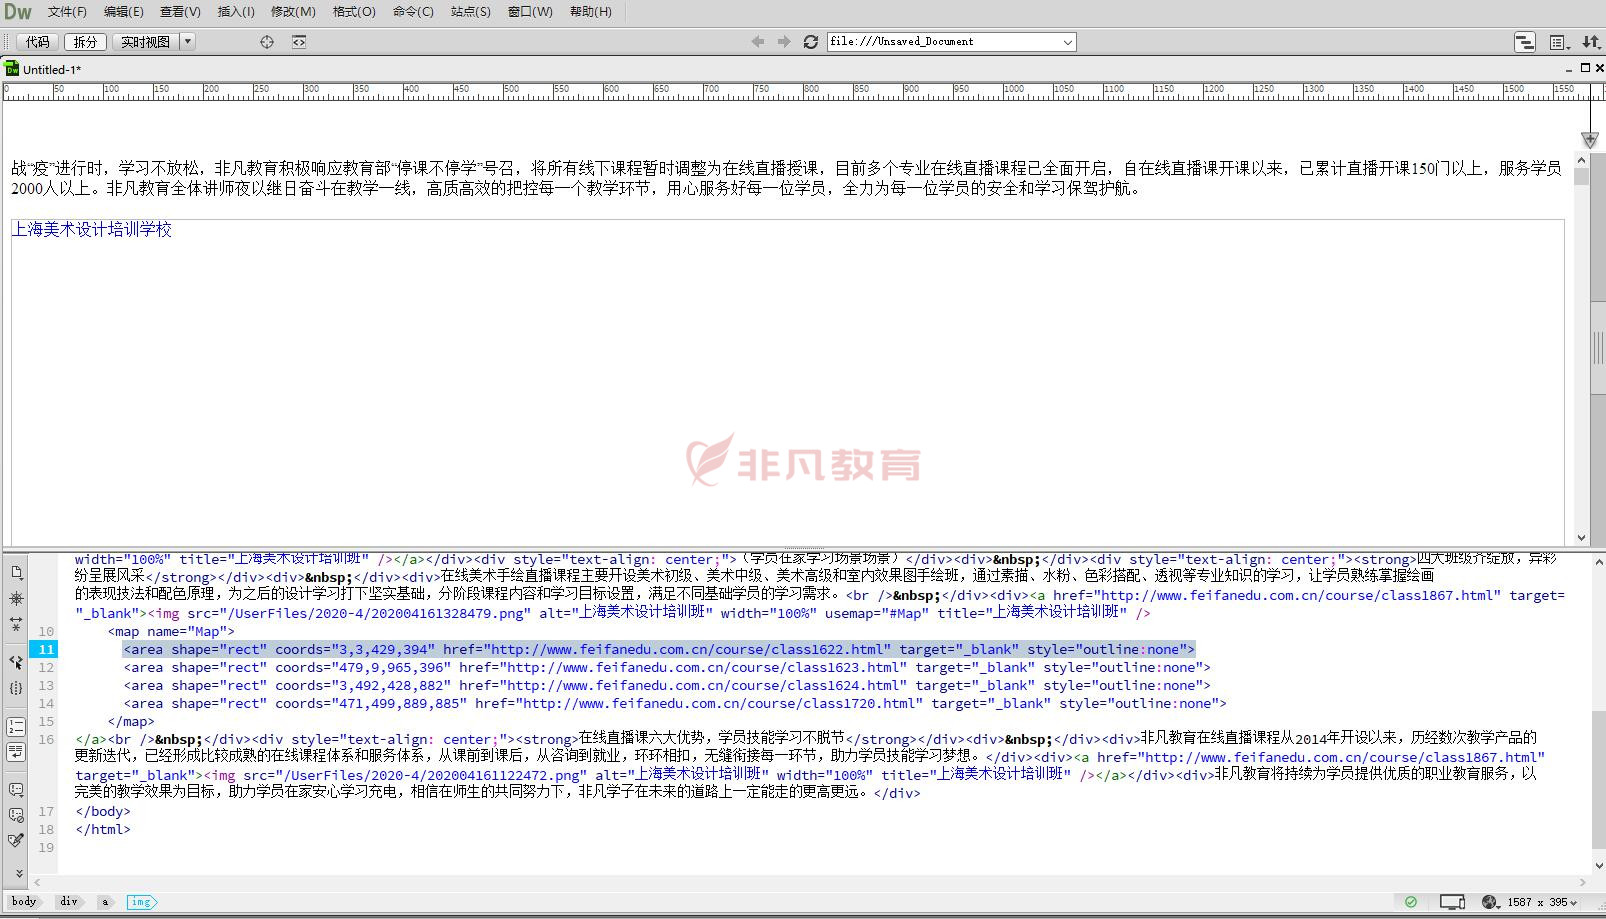Viewport: 1606px width, 919px height.
Task: Select the img tag in tag selector
Action: click(x=141, y=902)
